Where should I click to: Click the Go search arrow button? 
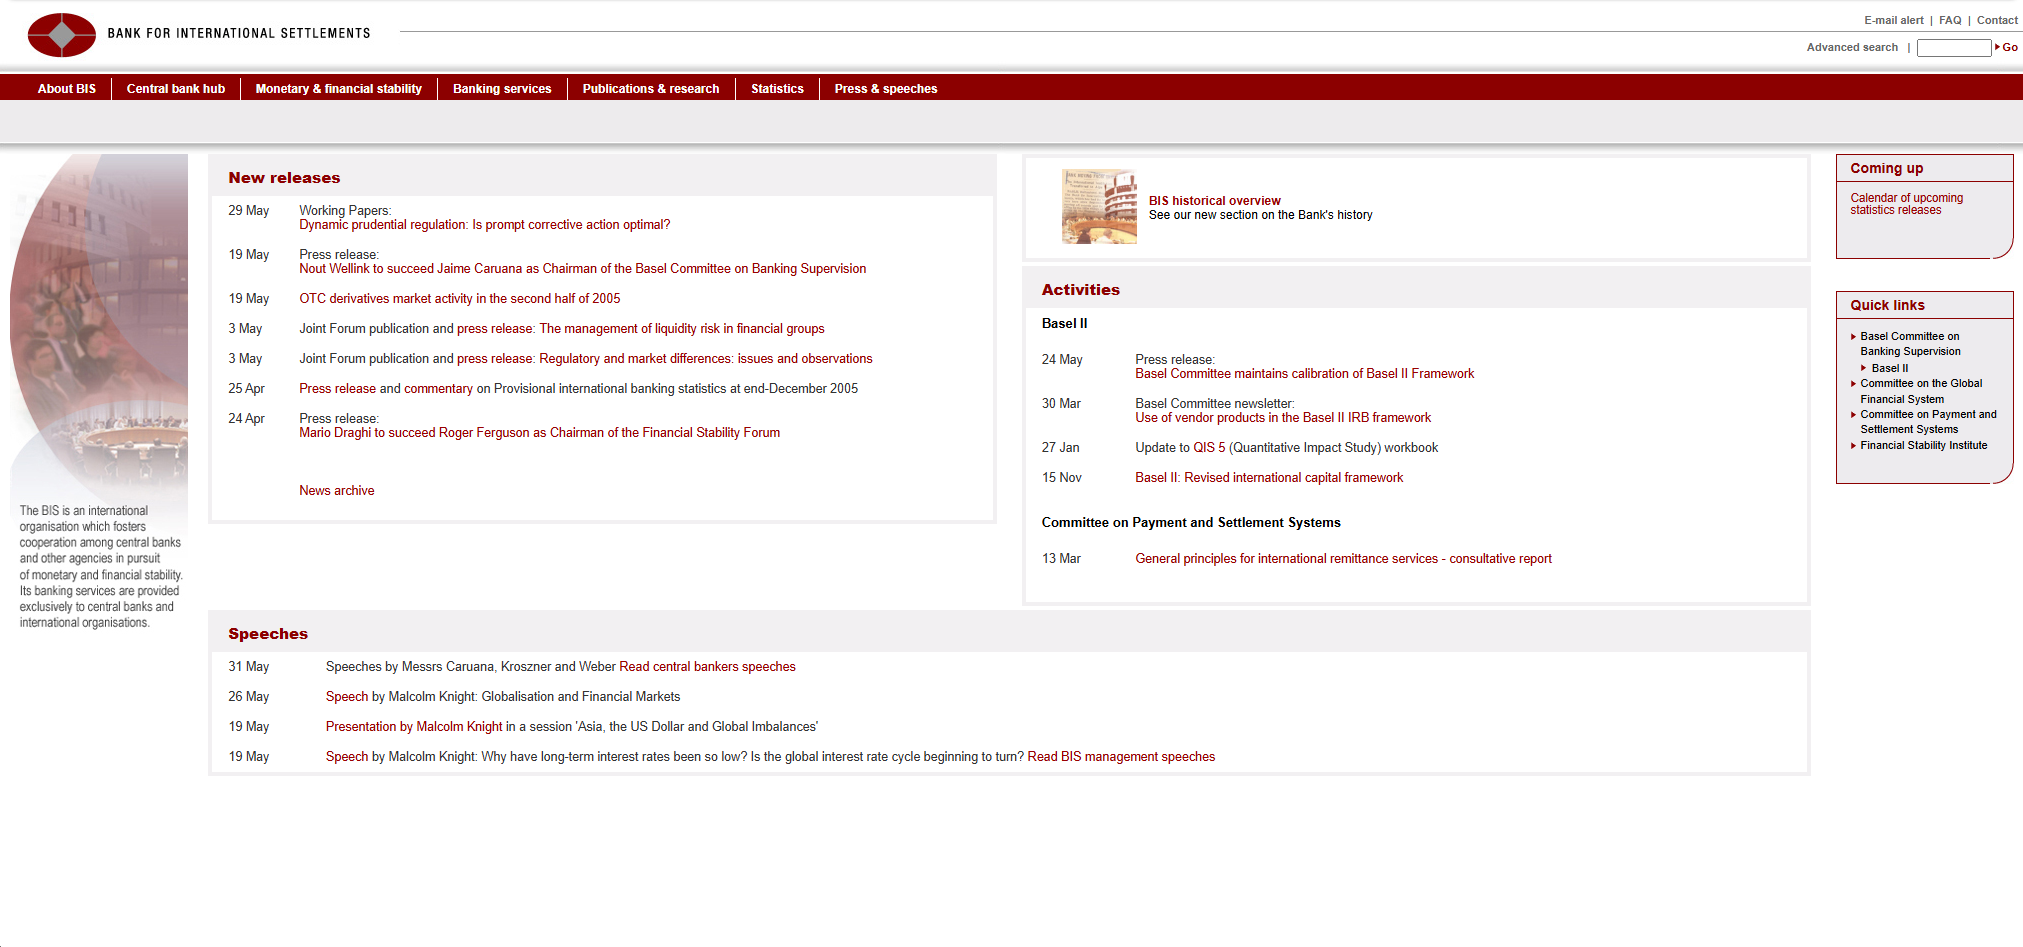coord(2007,47)
